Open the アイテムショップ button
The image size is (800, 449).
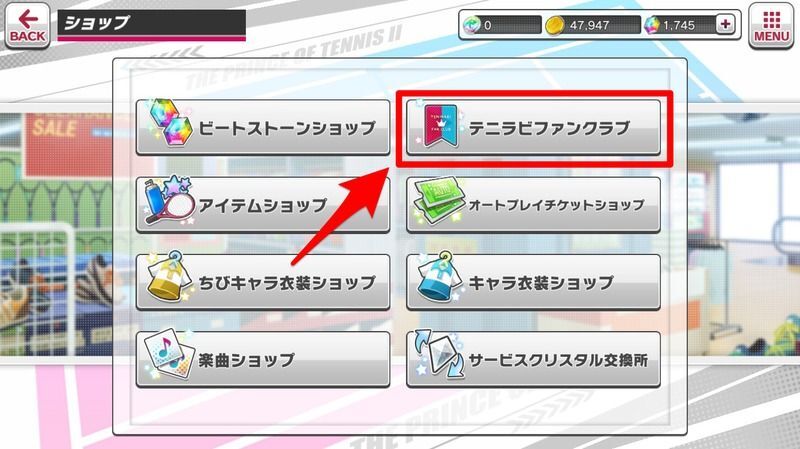click(263, 205)
